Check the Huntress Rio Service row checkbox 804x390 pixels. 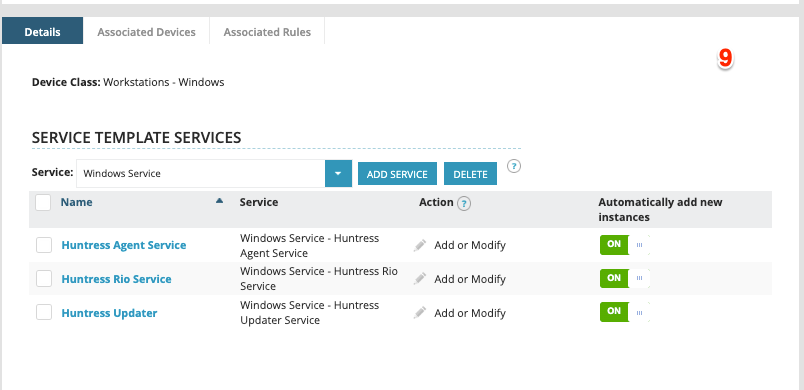[44, 279]
